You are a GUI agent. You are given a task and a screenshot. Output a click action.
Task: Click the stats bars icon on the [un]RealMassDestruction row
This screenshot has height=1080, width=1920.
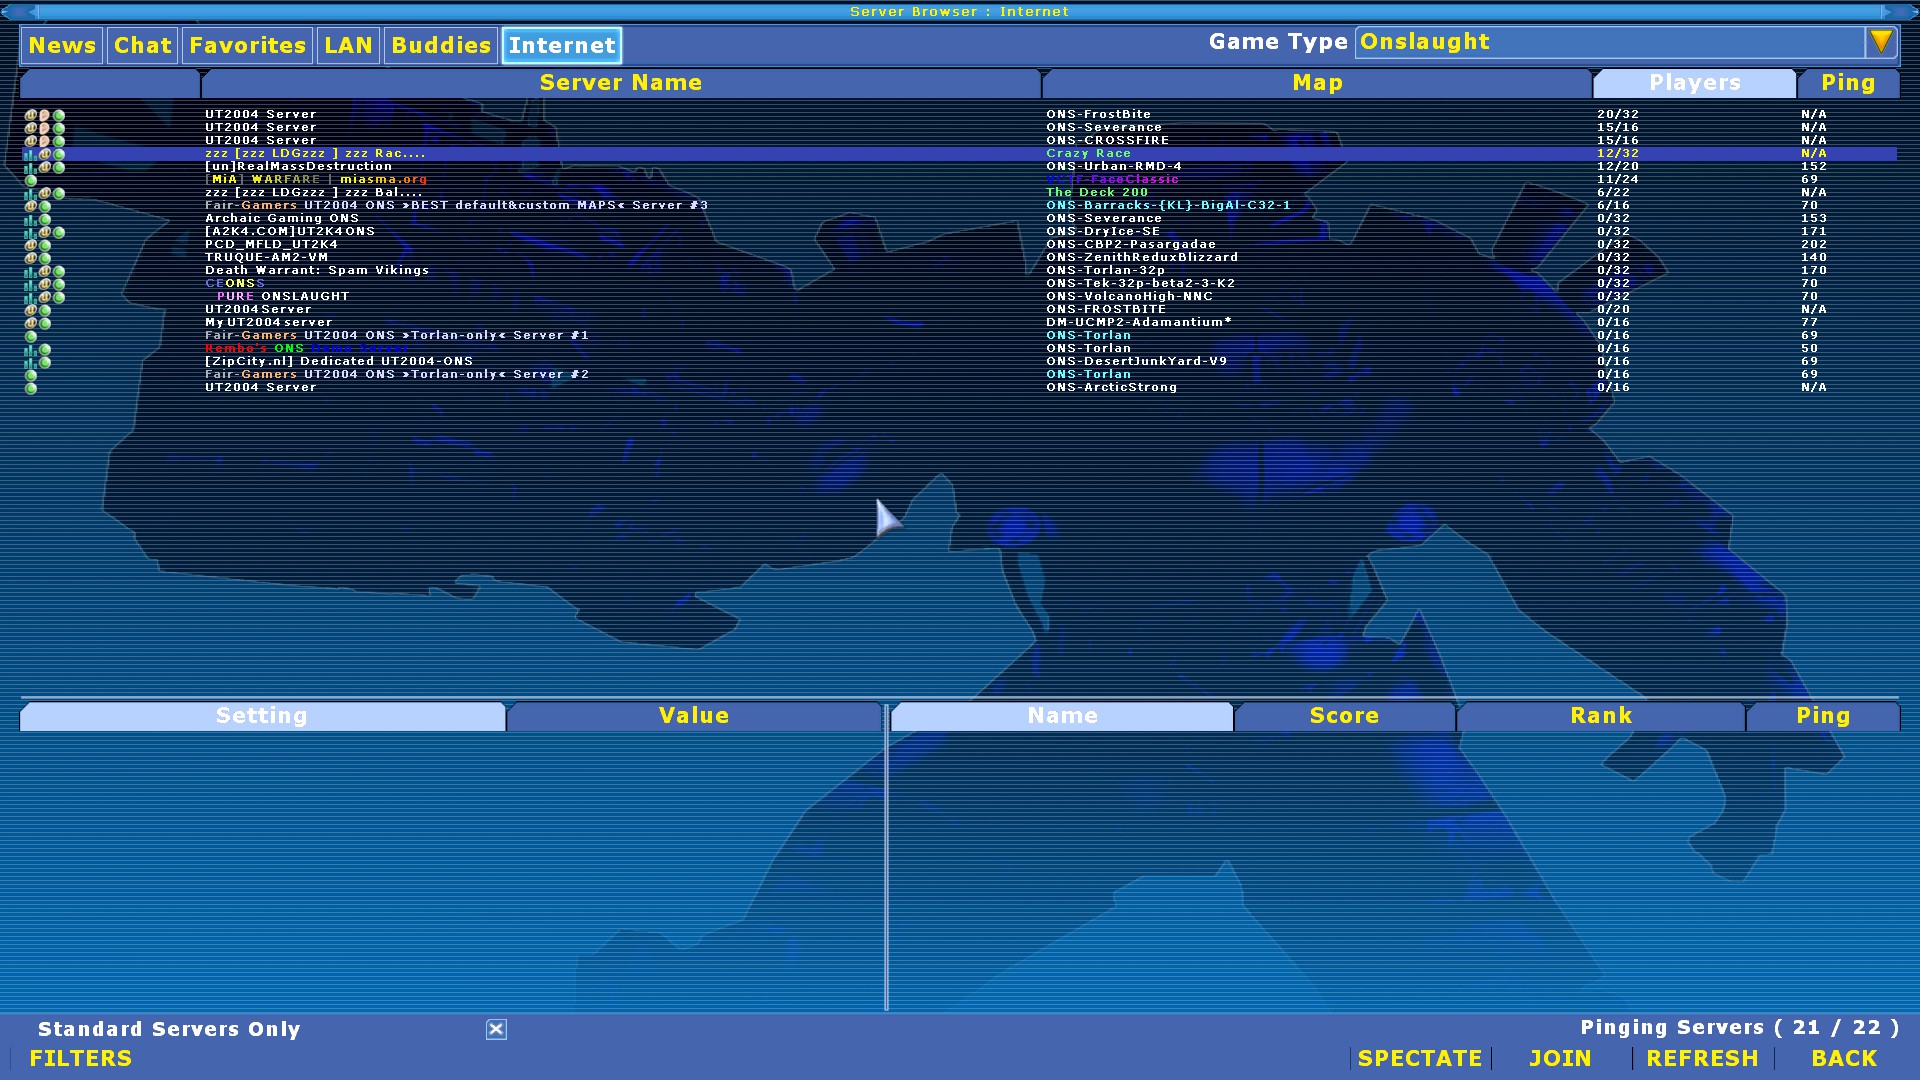30,167
